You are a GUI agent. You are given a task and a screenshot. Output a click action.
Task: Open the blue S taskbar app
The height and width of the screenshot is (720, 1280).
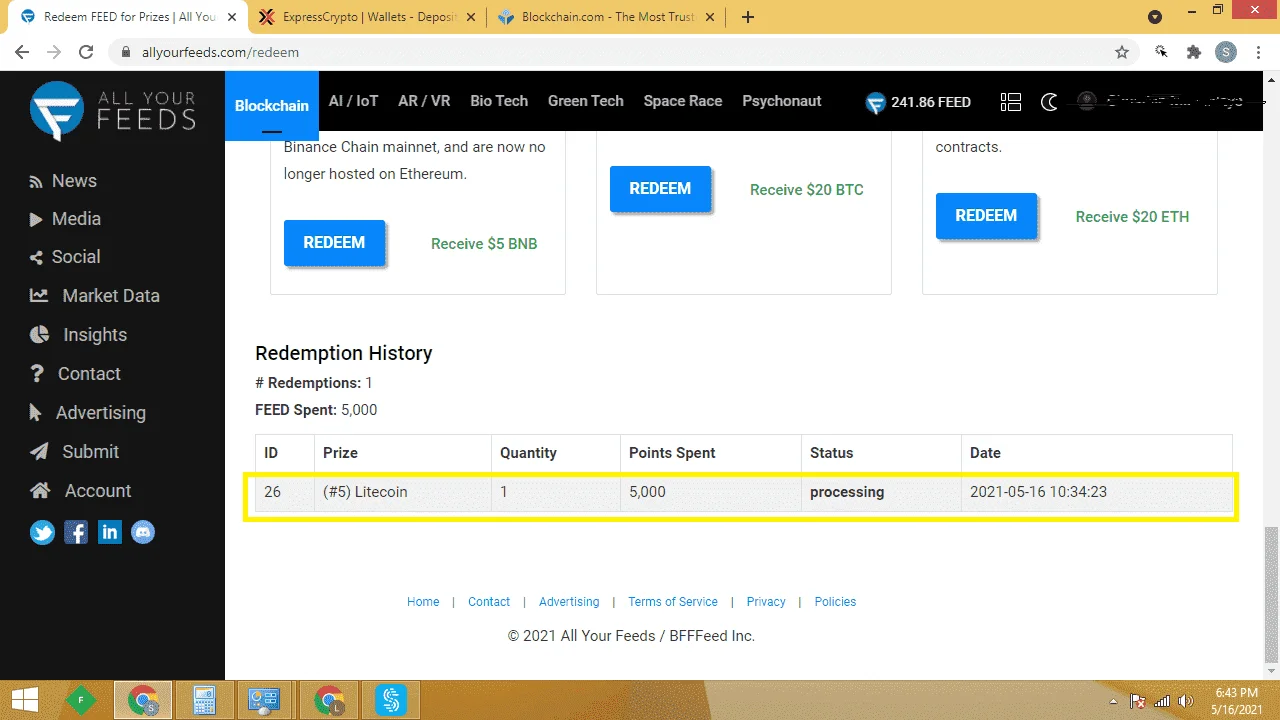(x=390, y=700)
